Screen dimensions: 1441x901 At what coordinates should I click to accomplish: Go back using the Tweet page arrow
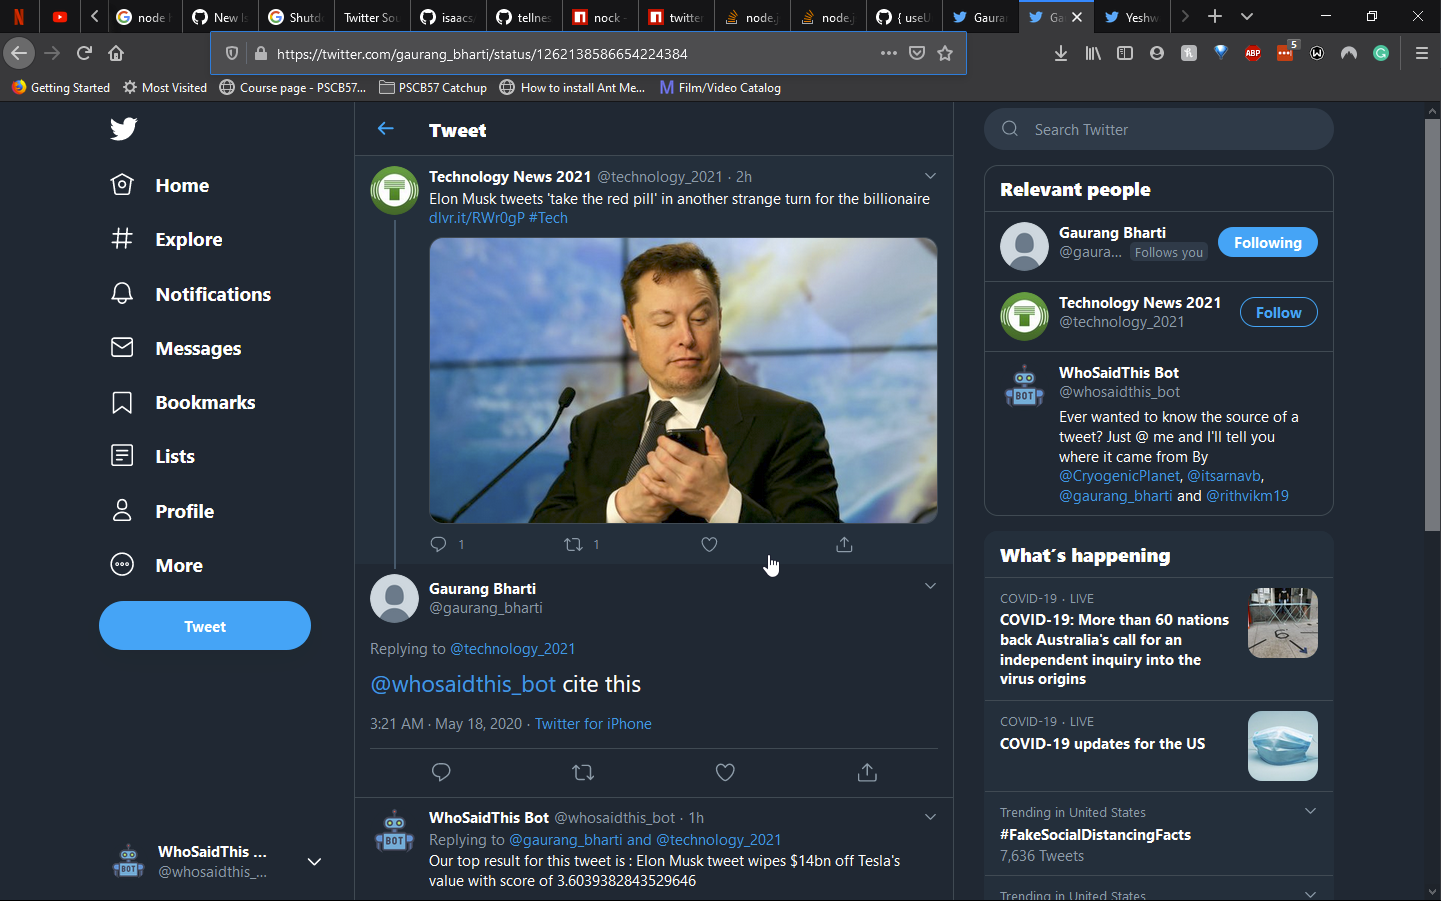(x=386, y=129)
